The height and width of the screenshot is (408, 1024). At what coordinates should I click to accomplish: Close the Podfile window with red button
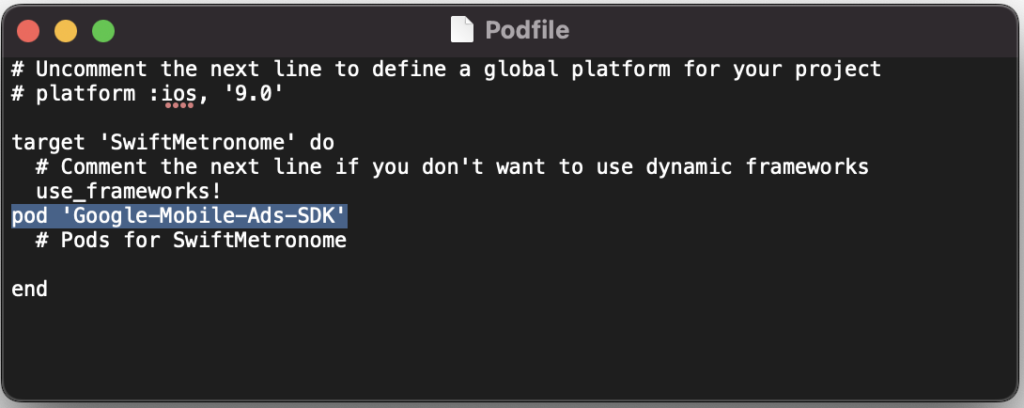tap(29, 31)
